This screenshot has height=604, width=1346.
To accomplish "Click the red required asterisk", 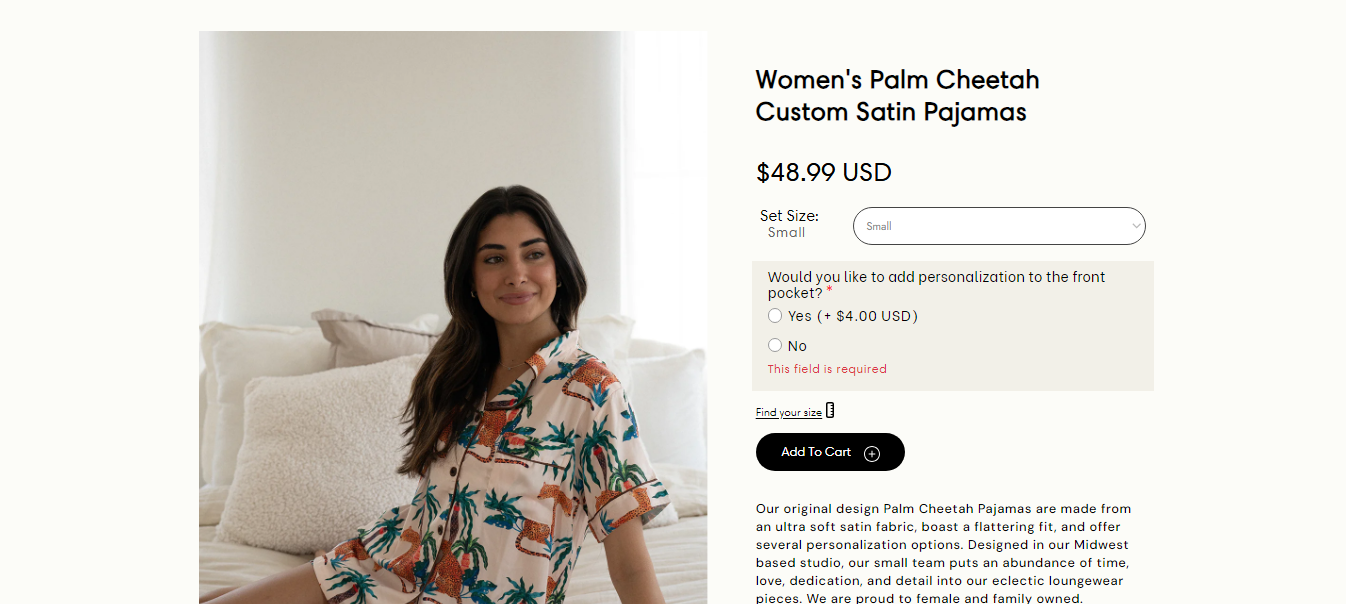I will point(829,291).
